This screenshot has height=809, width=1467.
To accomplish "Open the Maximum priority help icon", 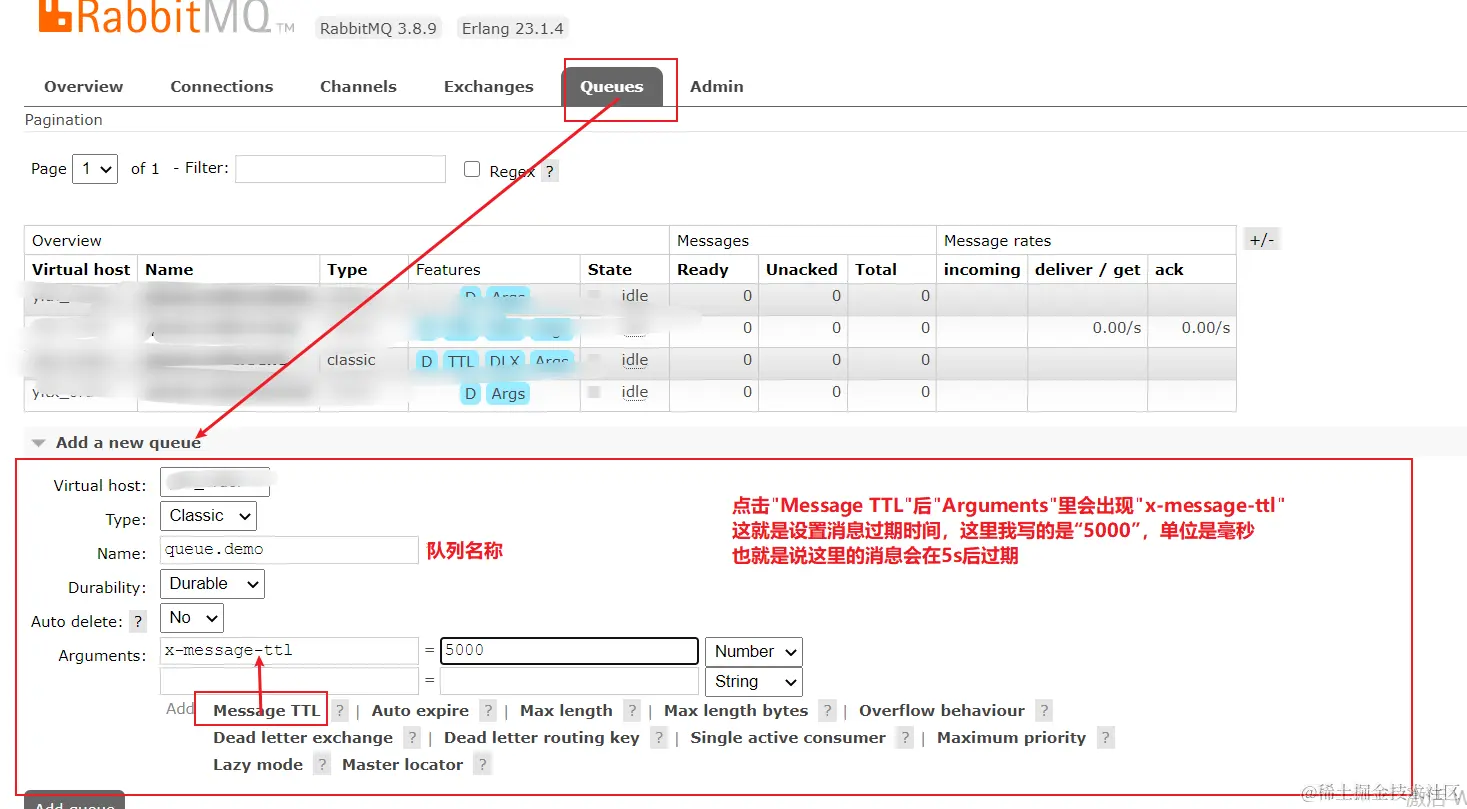I will point(1105,738).
